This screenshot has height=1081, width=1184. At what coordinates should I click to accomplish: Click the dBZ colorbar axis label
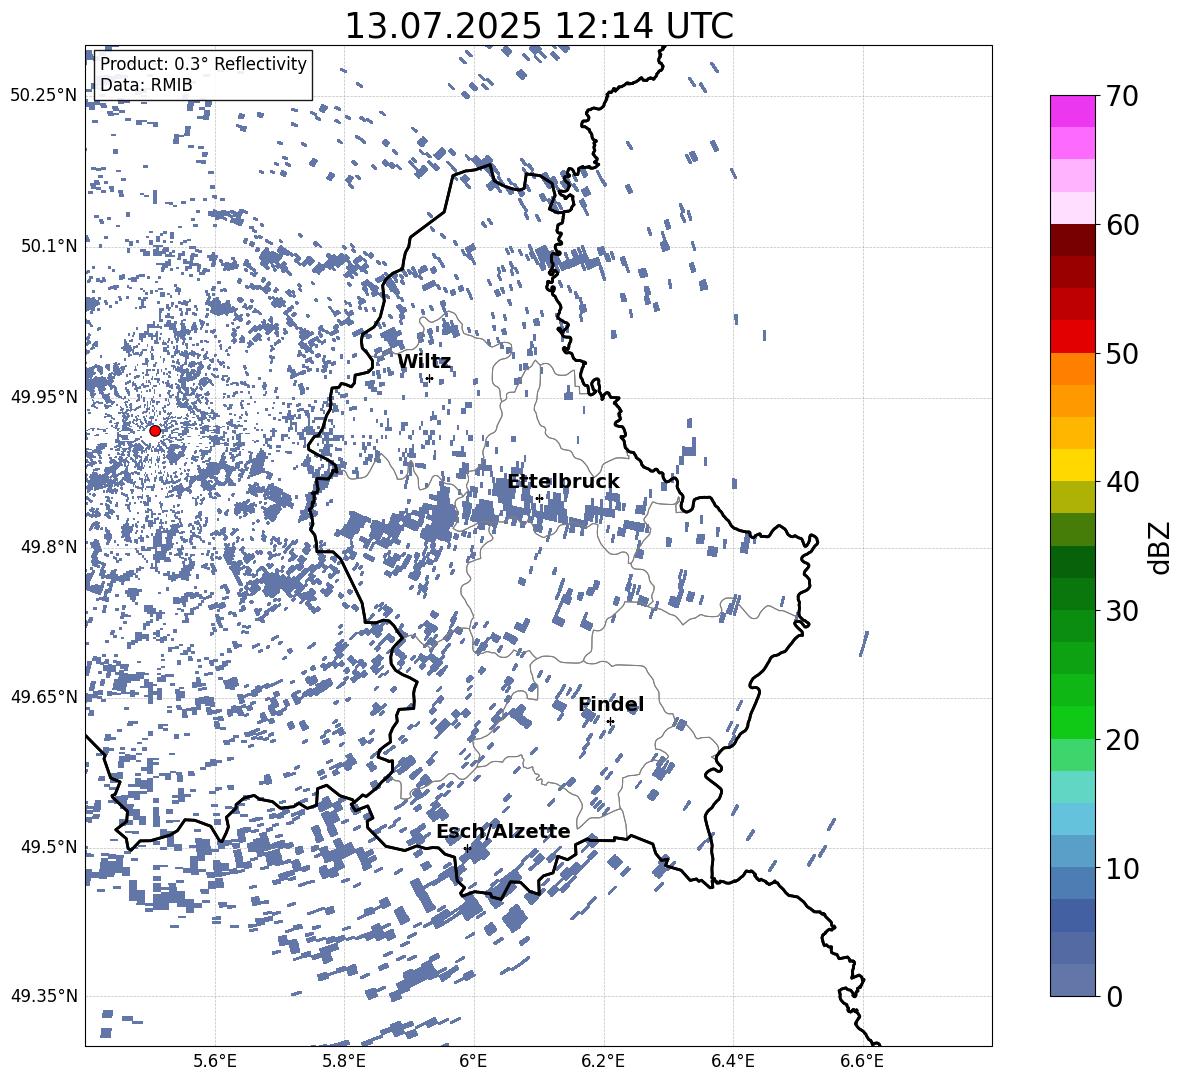click(1159, 547)
